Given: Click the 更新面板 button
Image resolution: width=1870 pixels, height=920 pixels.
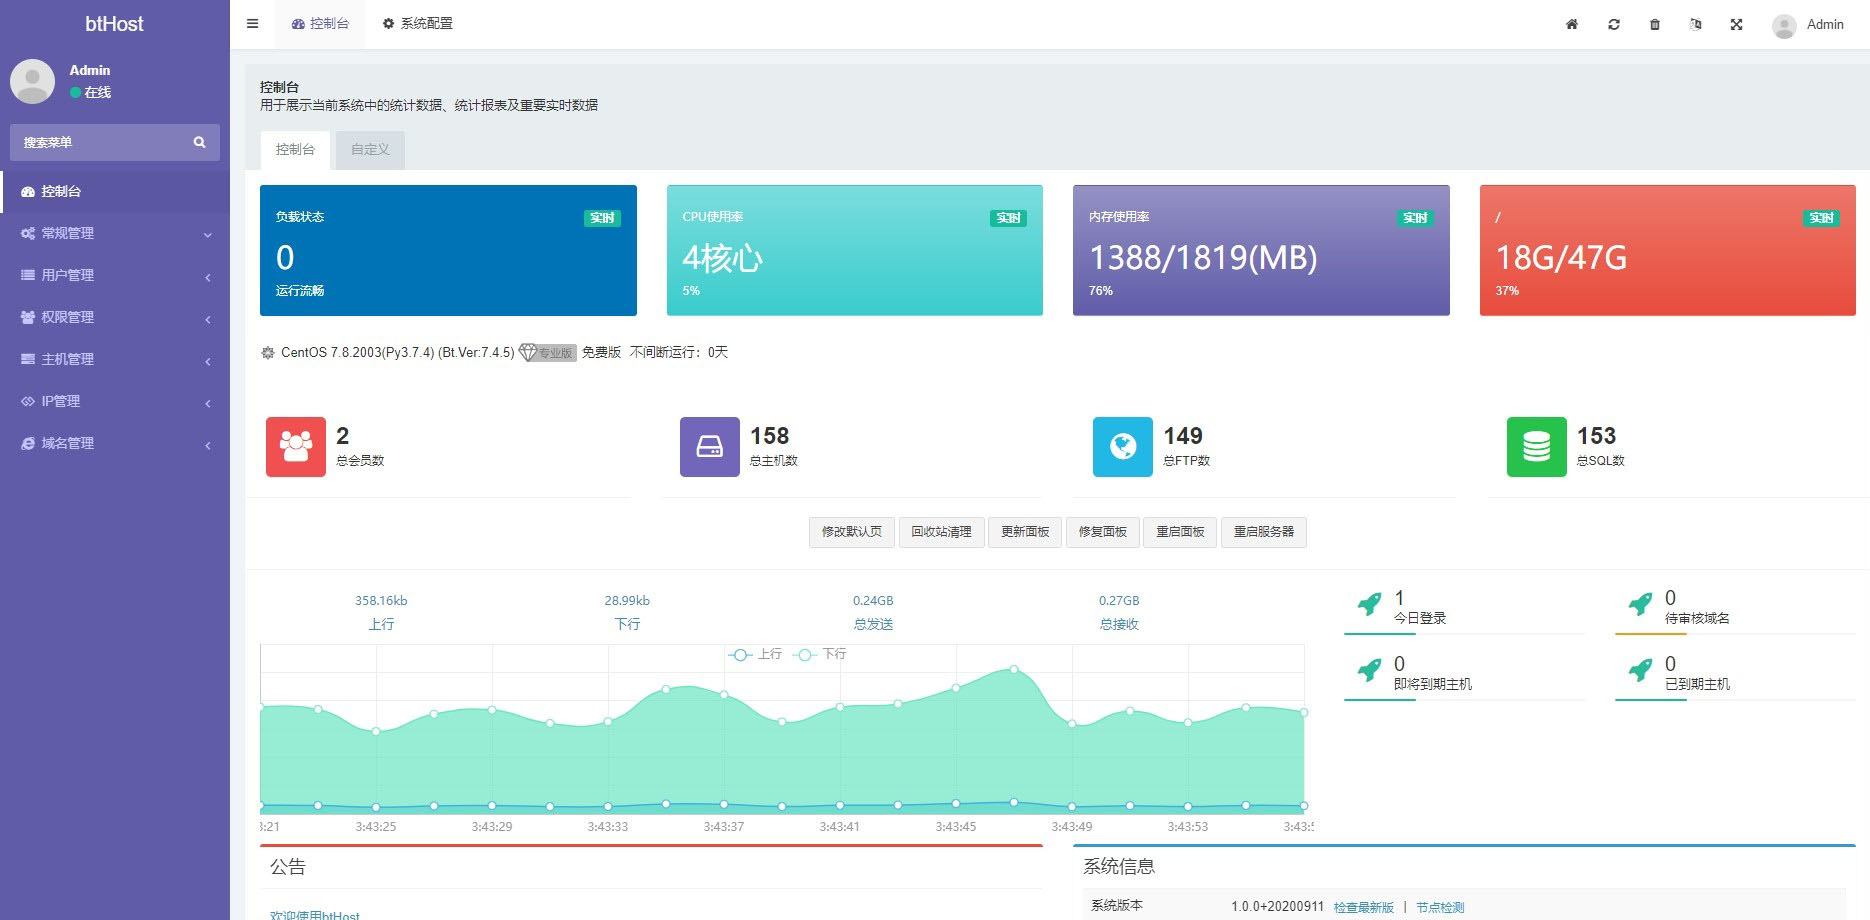Looking at the screenshot, I should [x=1025, y=532].
